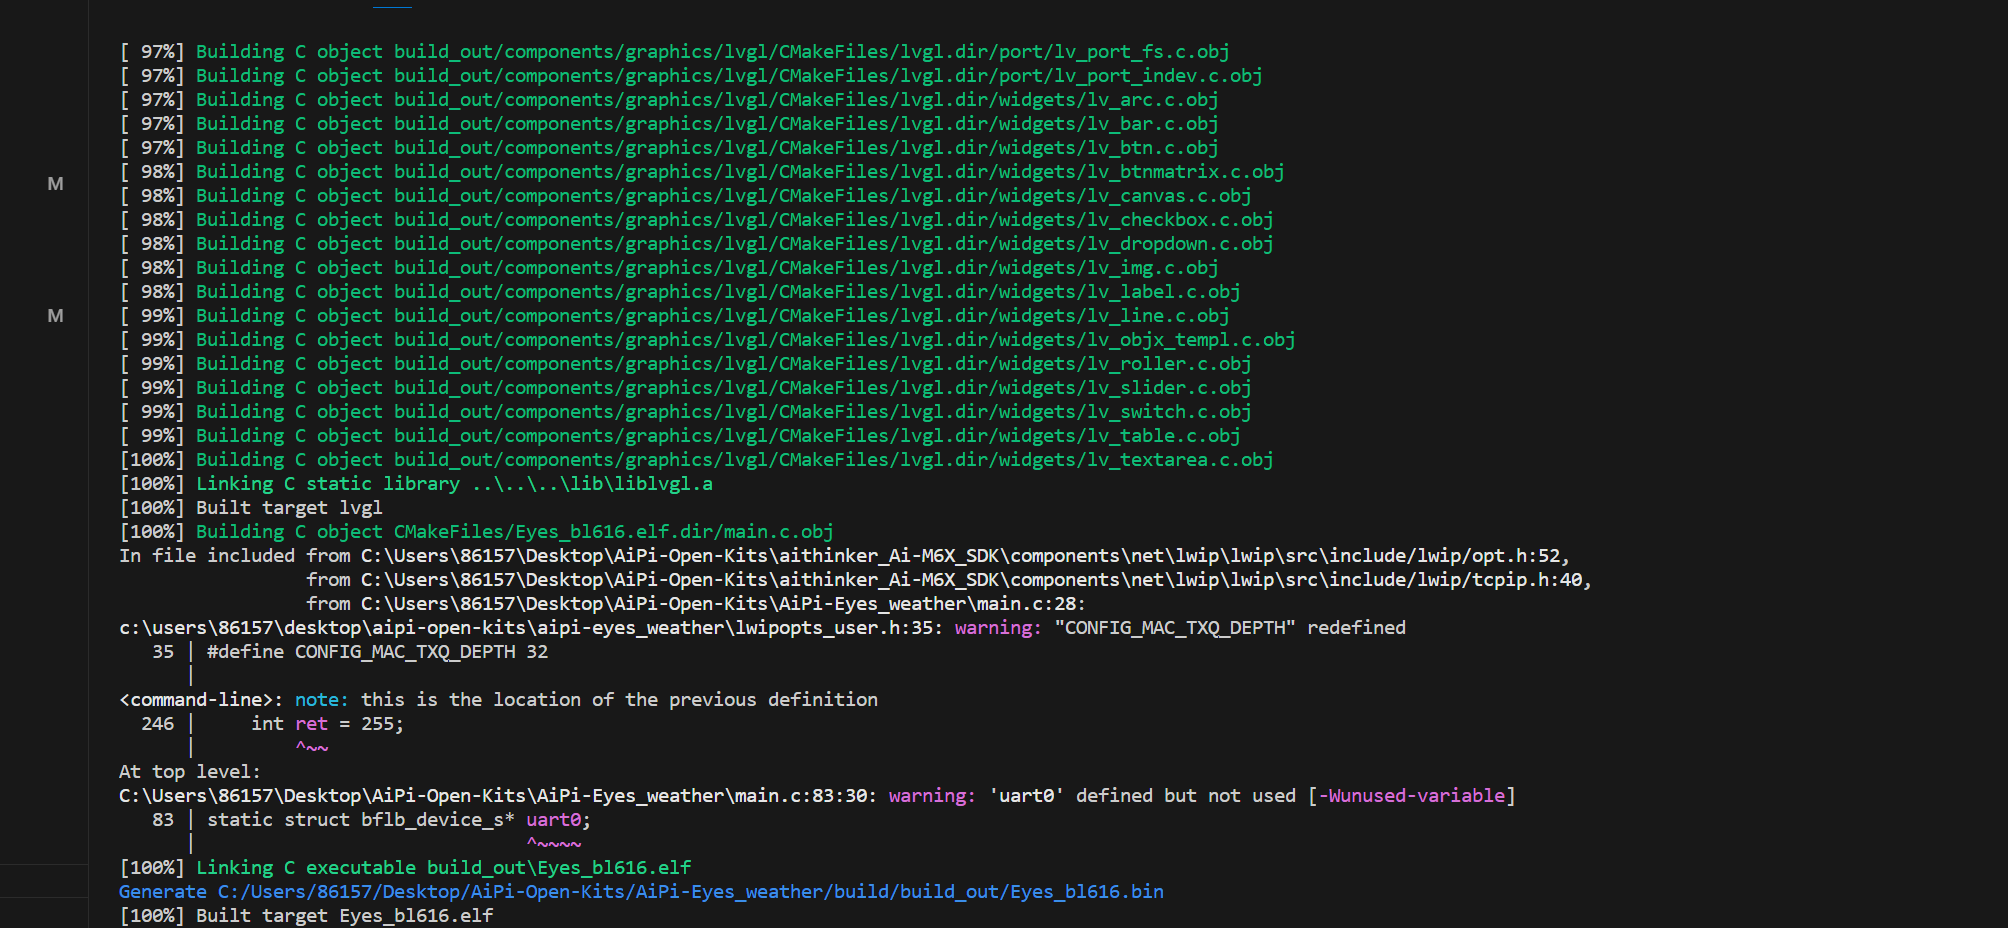Click the 'note: this is the location' message
Image resolution: width=2008 pixels, height=928 pixels.
click(586, 699)
